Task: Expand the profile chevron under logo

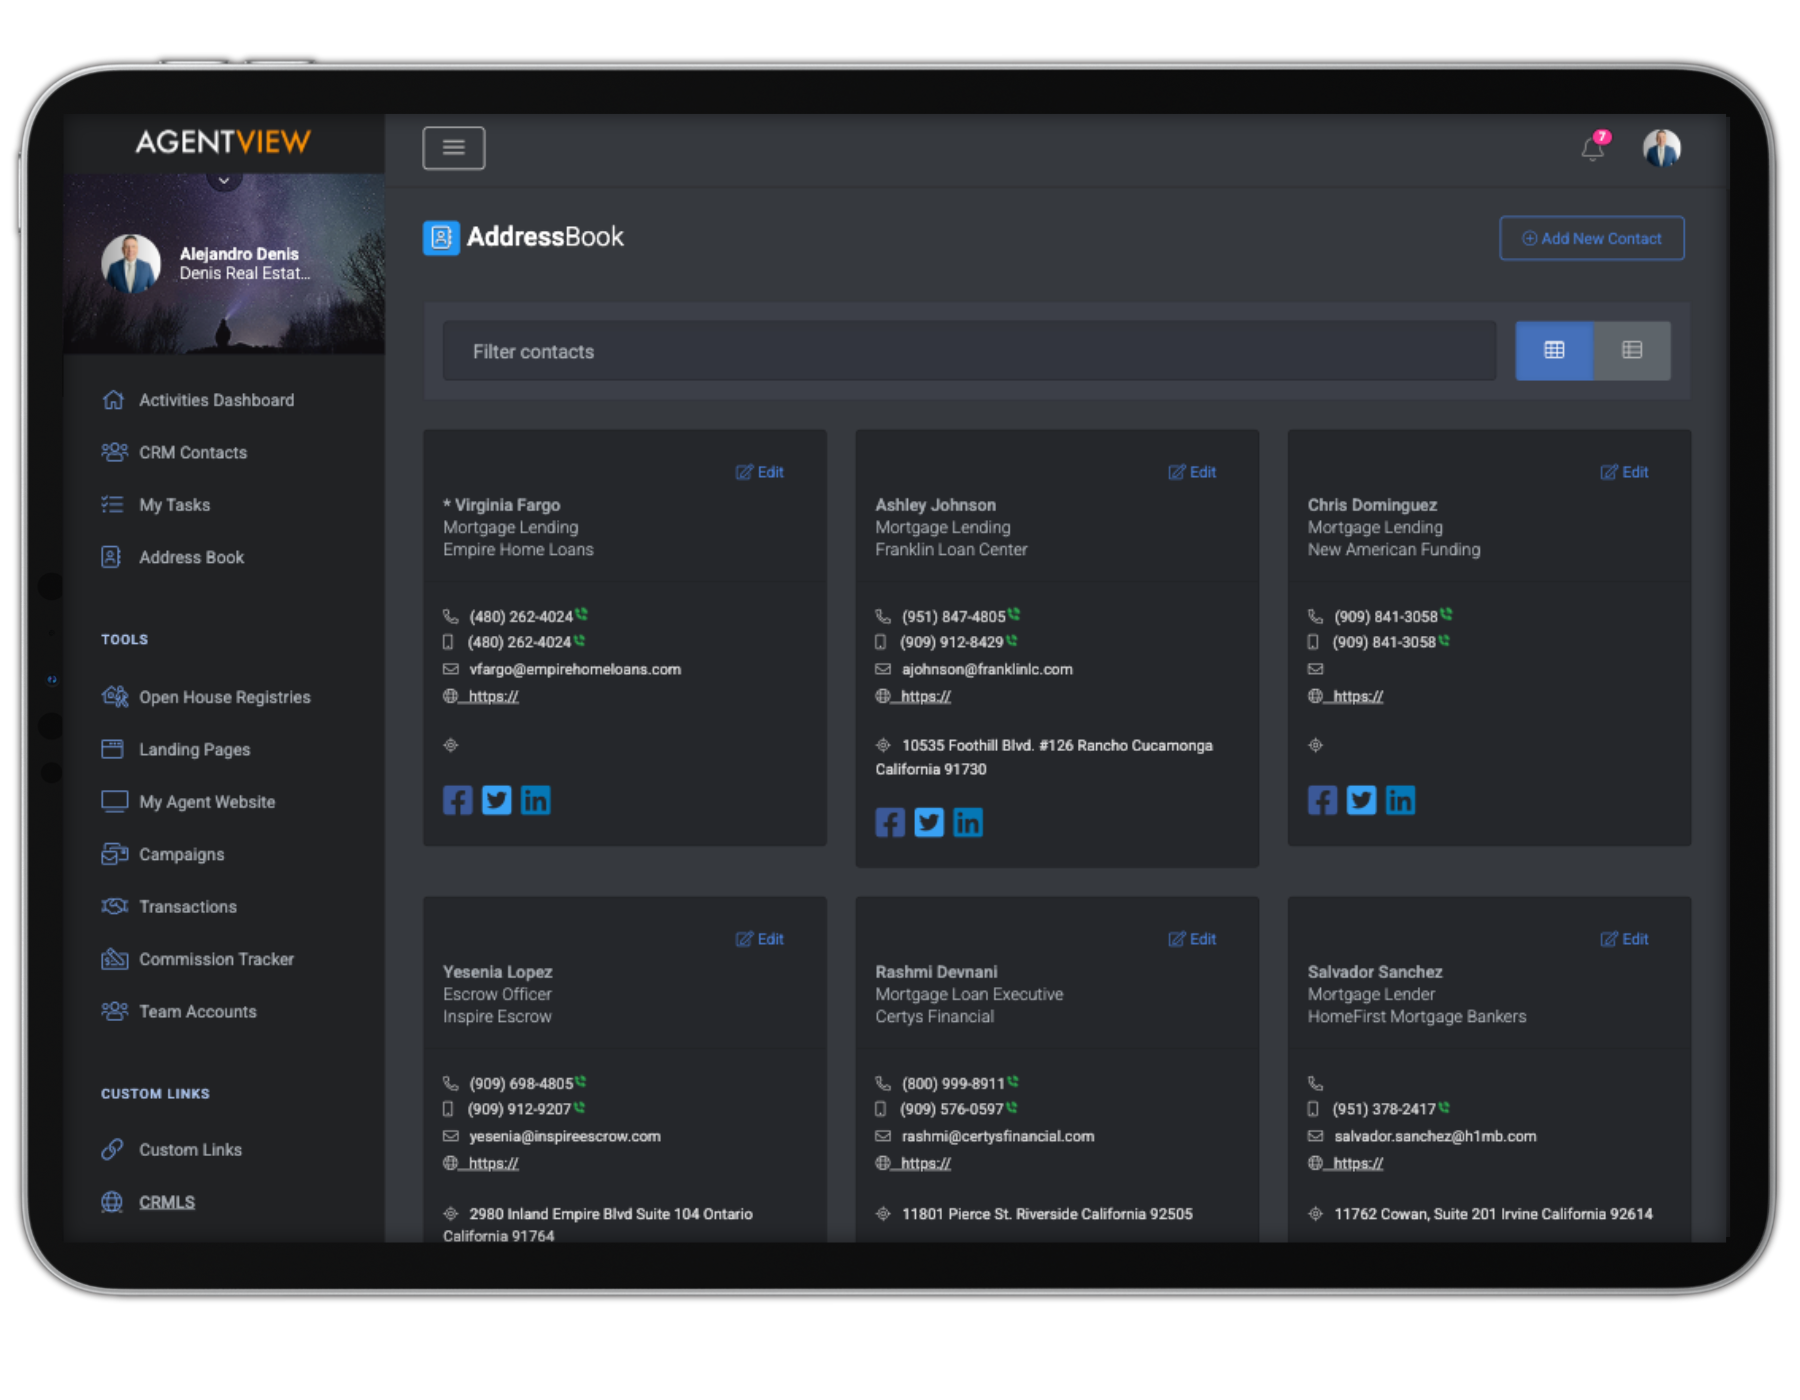Action: pyautogui.click(x=224, y=180)
